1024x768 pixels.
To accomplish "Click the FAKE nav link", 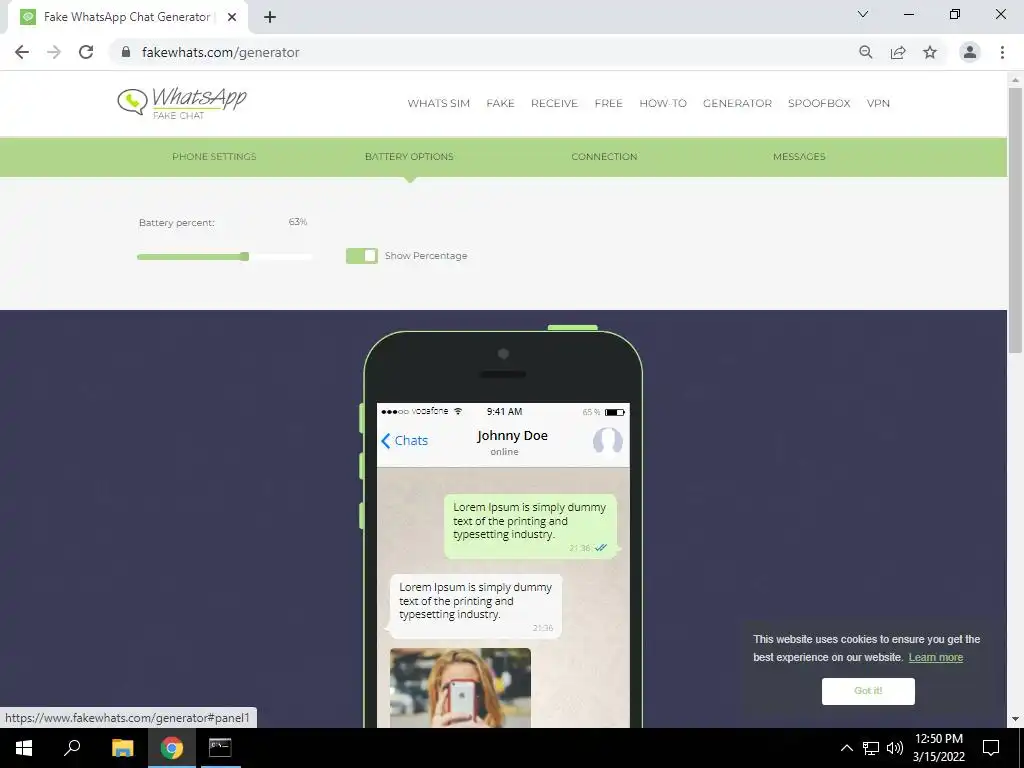I will (x=500, y=103).
